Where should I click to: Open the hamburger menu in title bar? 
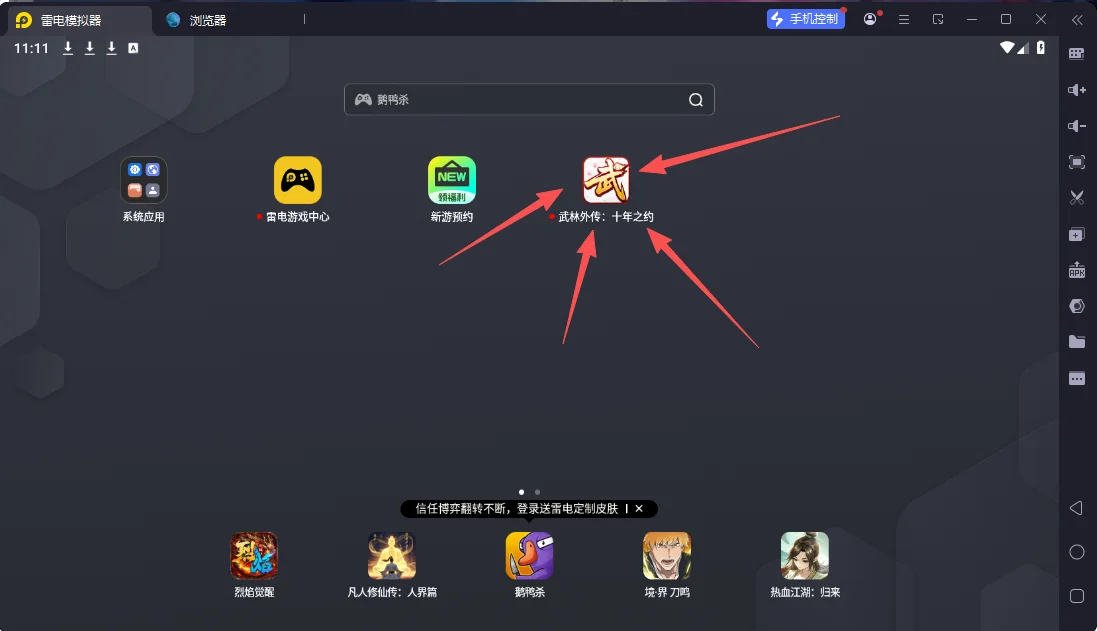click(904, 19)
